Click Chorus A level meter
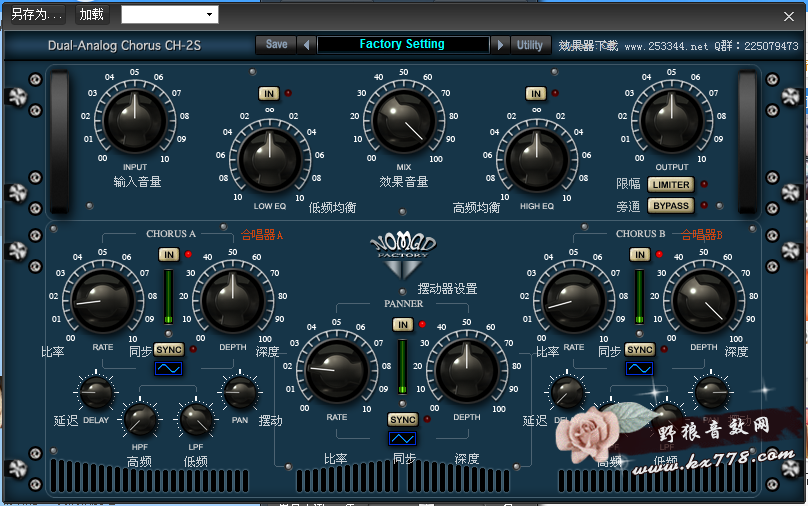The image size is (808, 506). (169, 296)
